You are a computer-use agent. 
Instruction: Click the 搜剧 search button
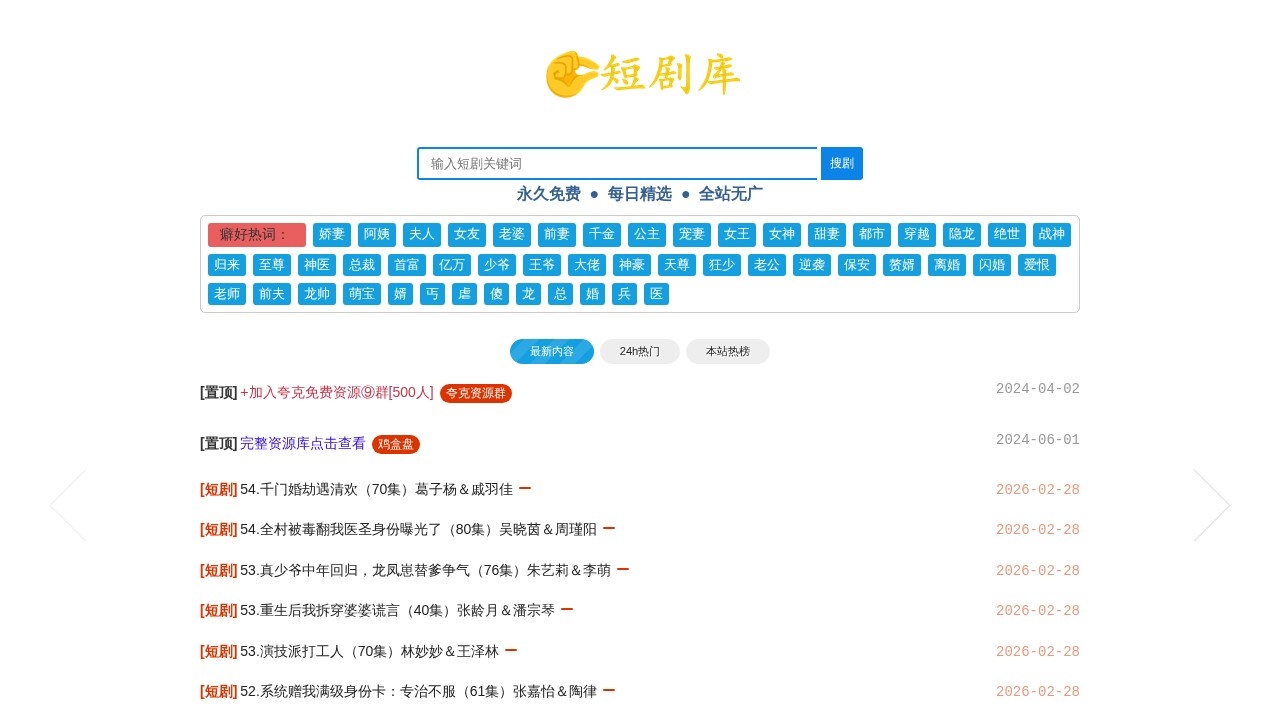pyautogui.click(x=841, y=163)
